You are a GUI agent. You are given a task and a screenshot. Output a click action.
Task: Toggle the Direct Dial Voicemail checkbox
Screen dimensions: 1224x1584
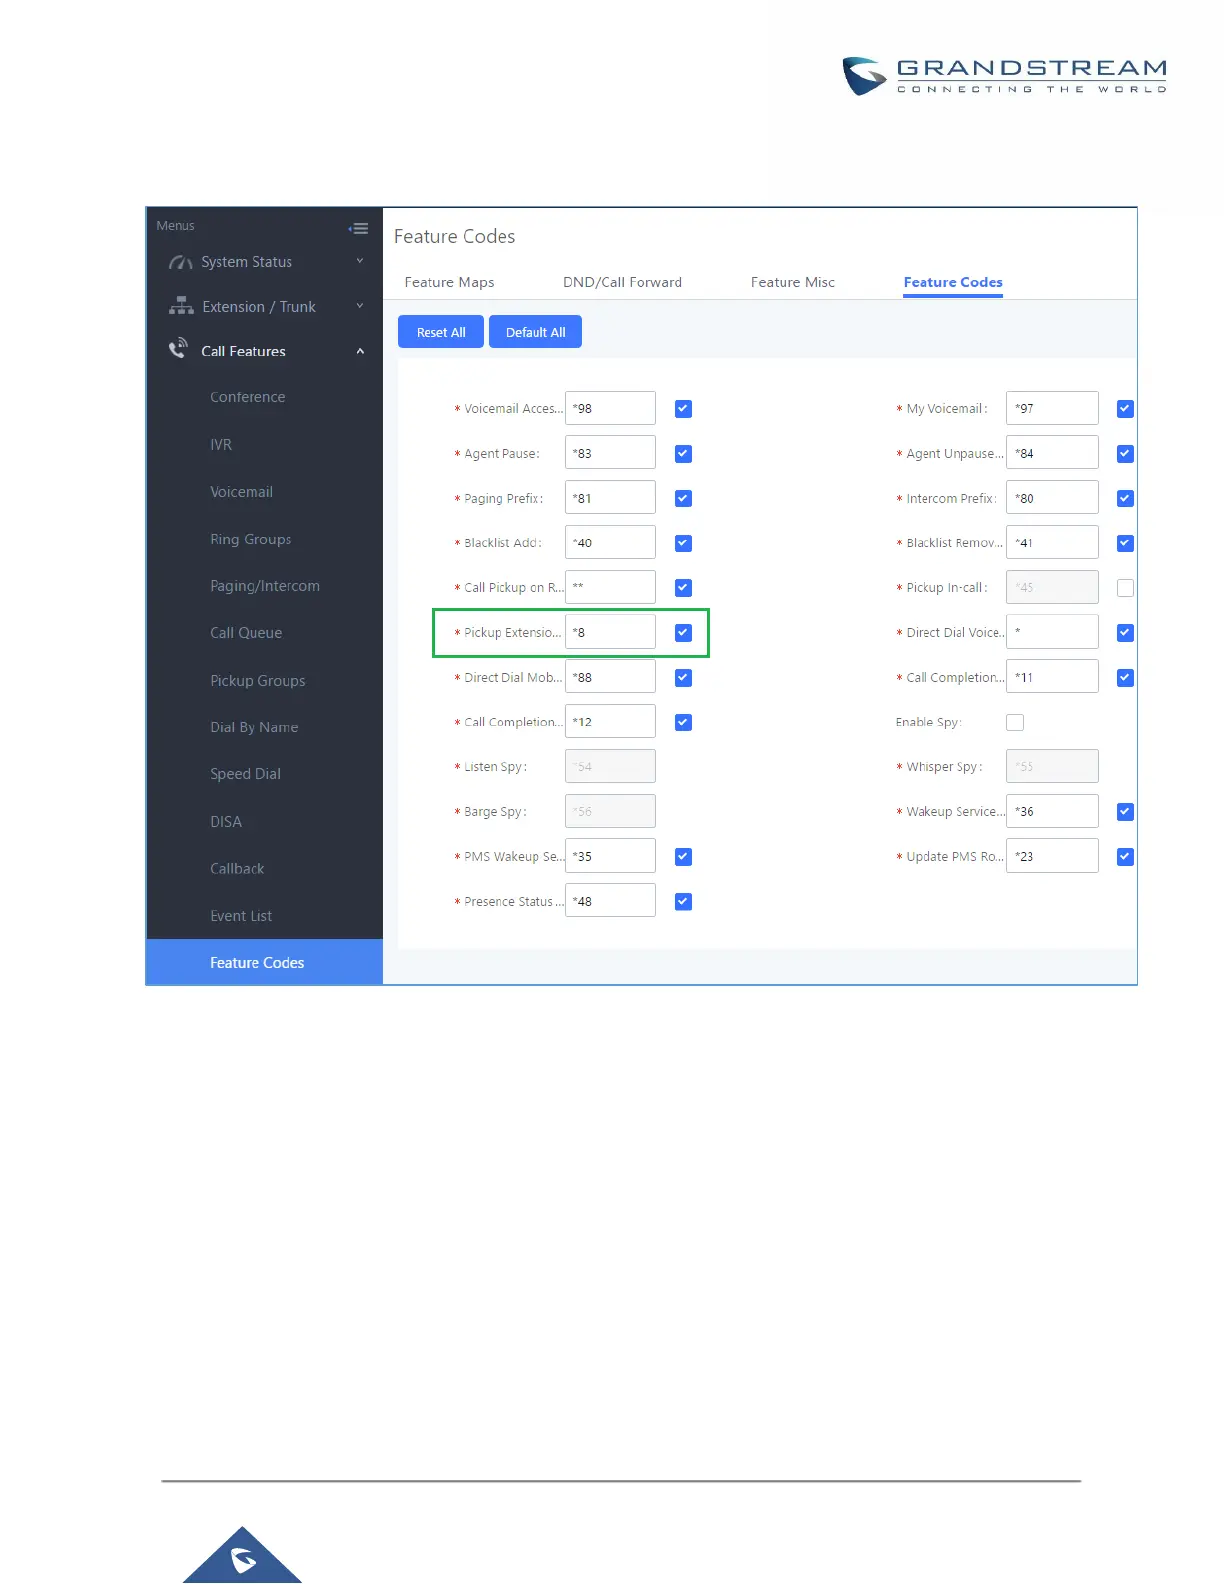coord(1125,632)
